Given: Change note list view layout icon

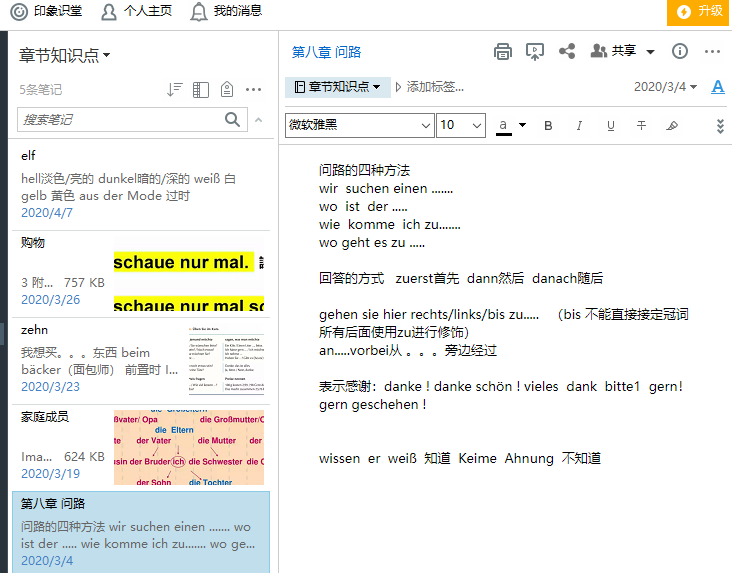Looking at the screenshot, I should click(x=201, y=90).
